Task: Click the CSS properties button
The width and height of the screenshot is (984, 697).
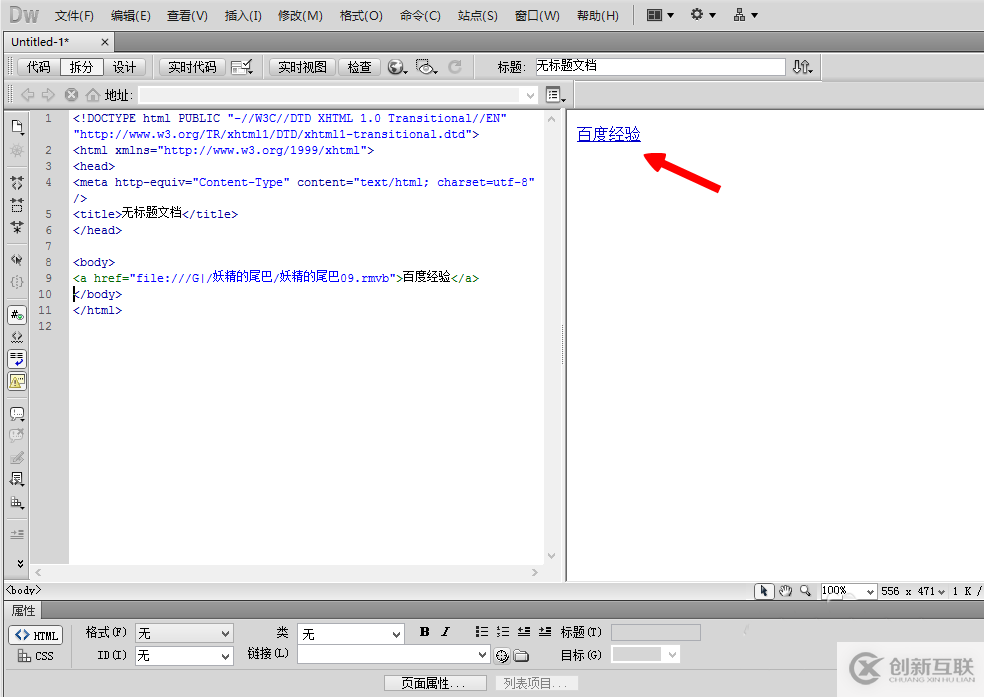Action: (x=36, y=656)
